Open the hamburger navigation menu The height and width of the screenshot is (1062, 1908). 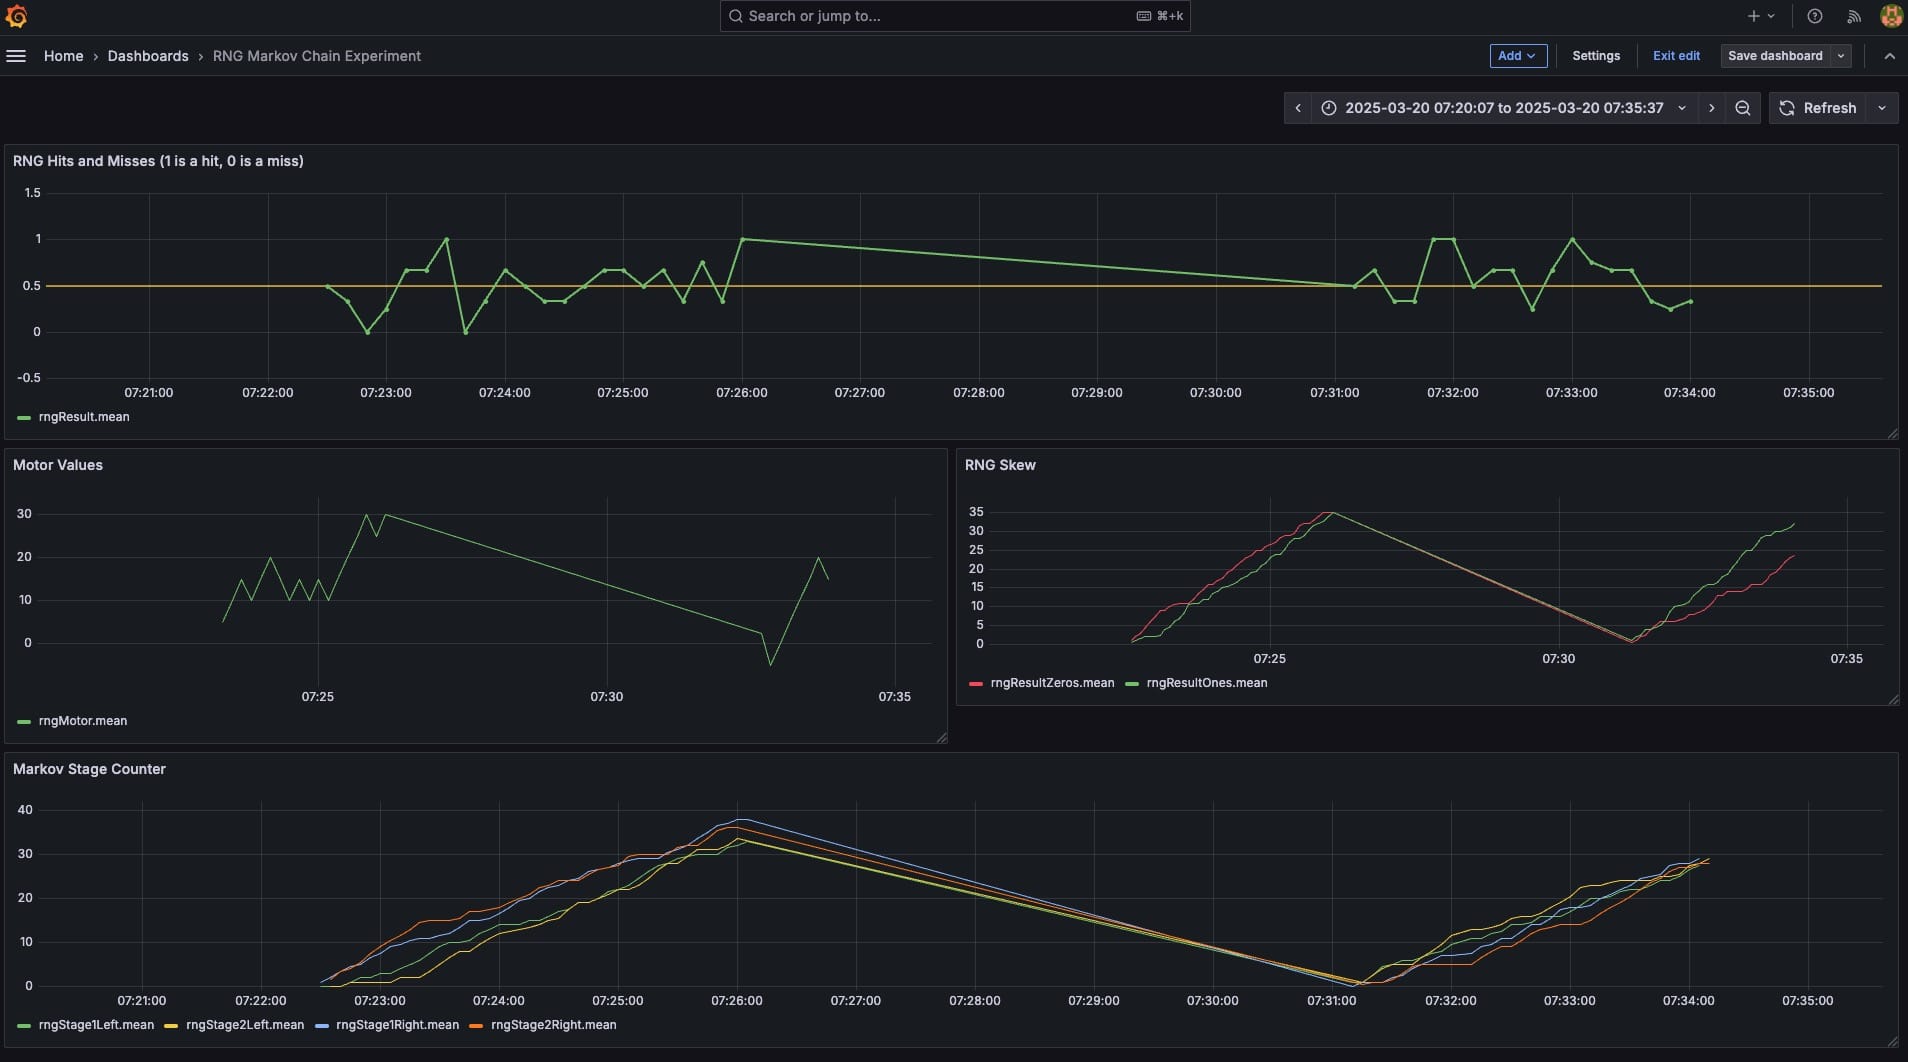tap(16, 56)
